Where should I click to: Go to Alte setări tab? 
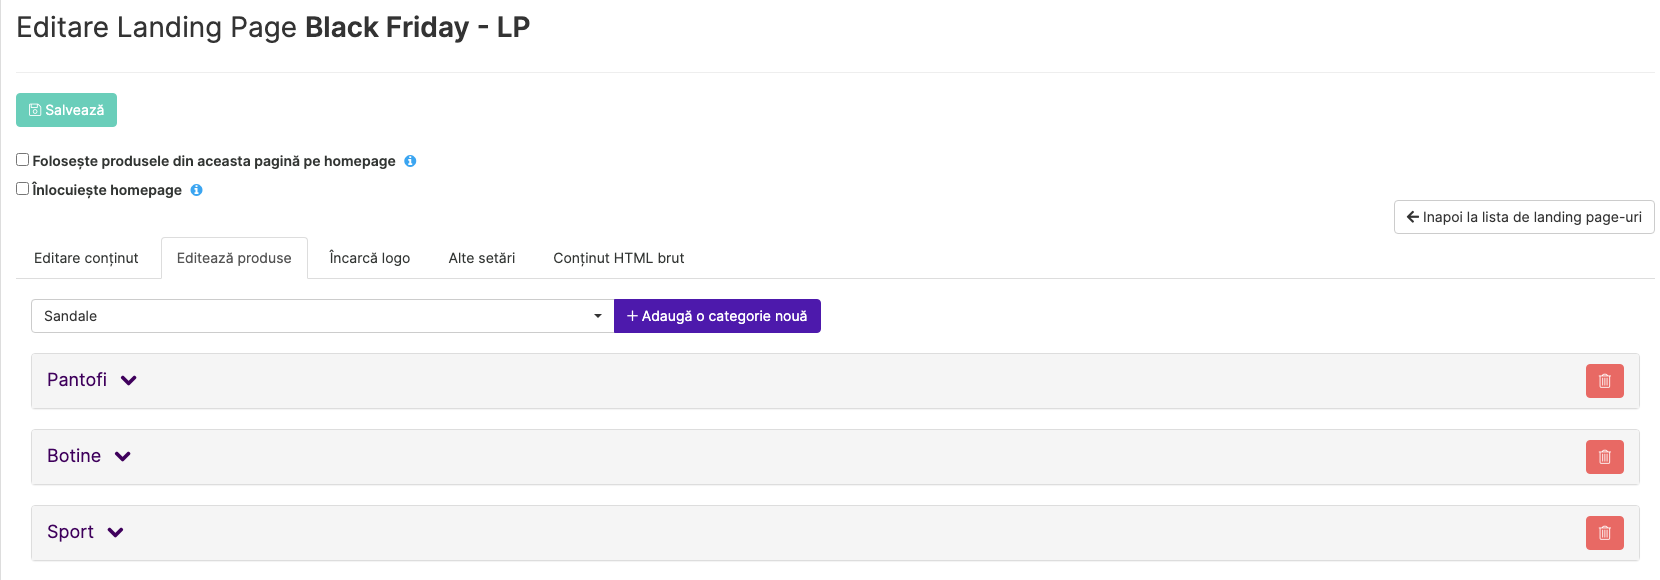pos(482,258)
